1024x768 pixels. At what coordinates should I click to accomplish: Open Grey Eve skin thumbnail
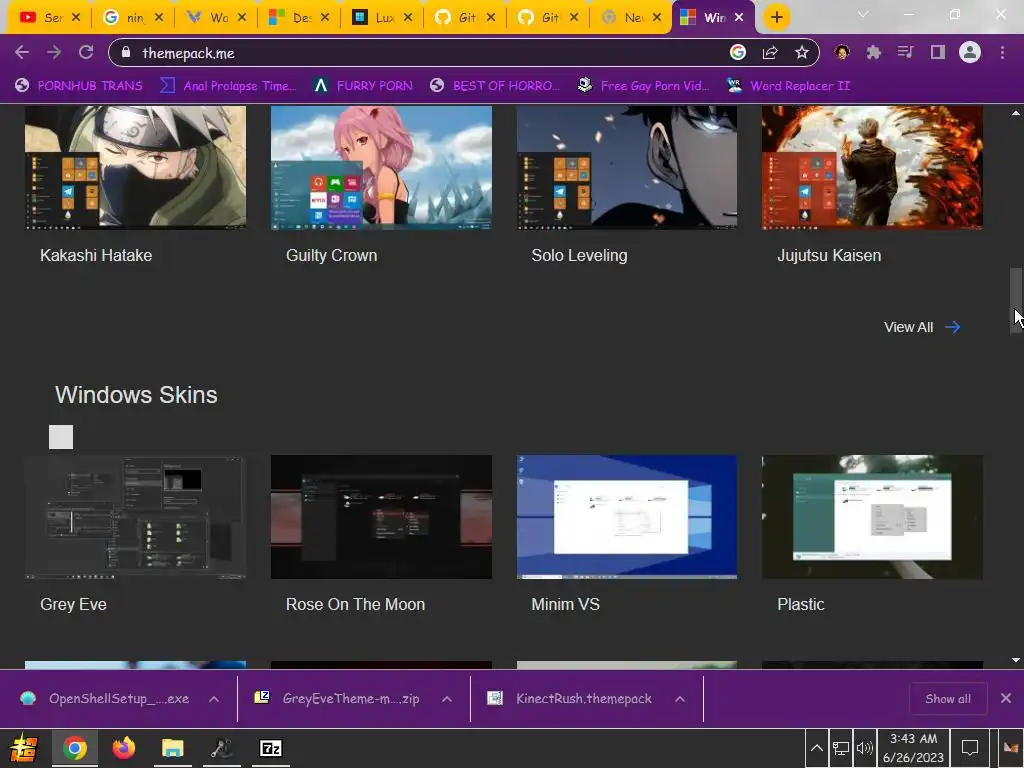[x=135, y=517]
